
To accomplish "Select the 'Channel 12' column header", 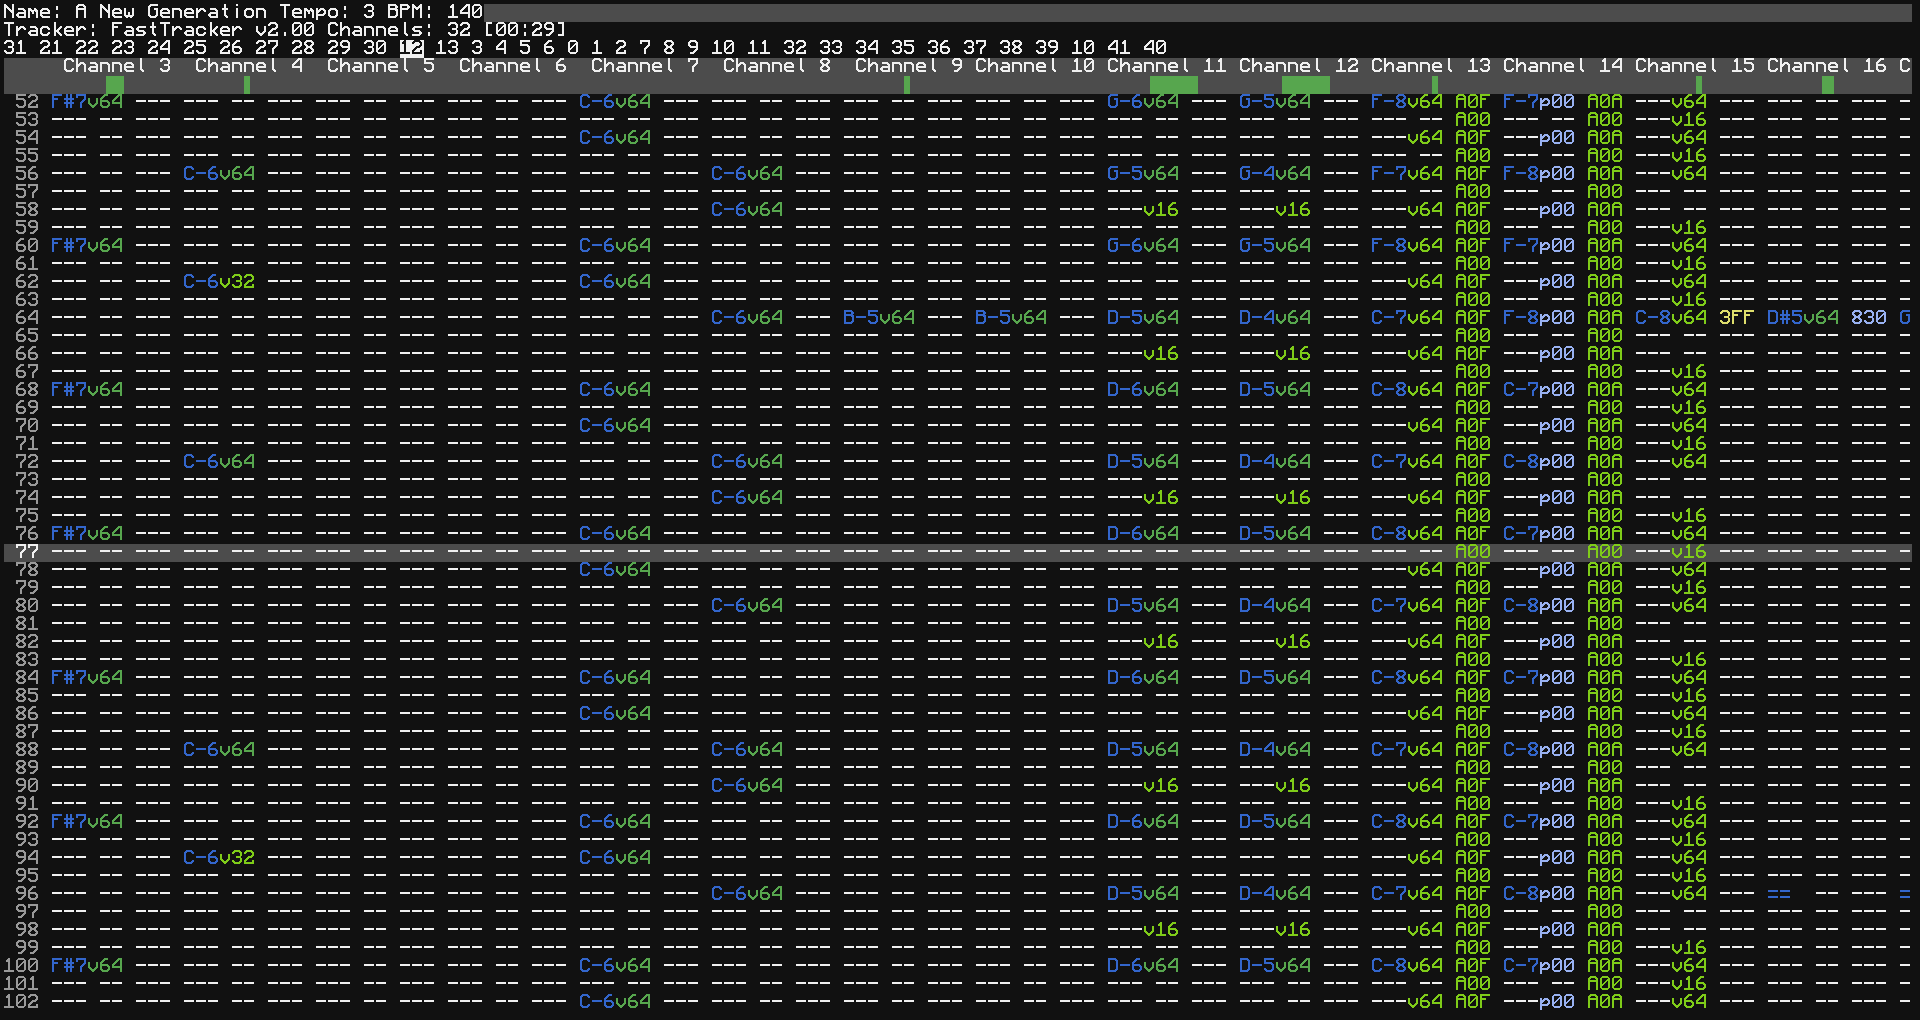I will point(1299,65).
